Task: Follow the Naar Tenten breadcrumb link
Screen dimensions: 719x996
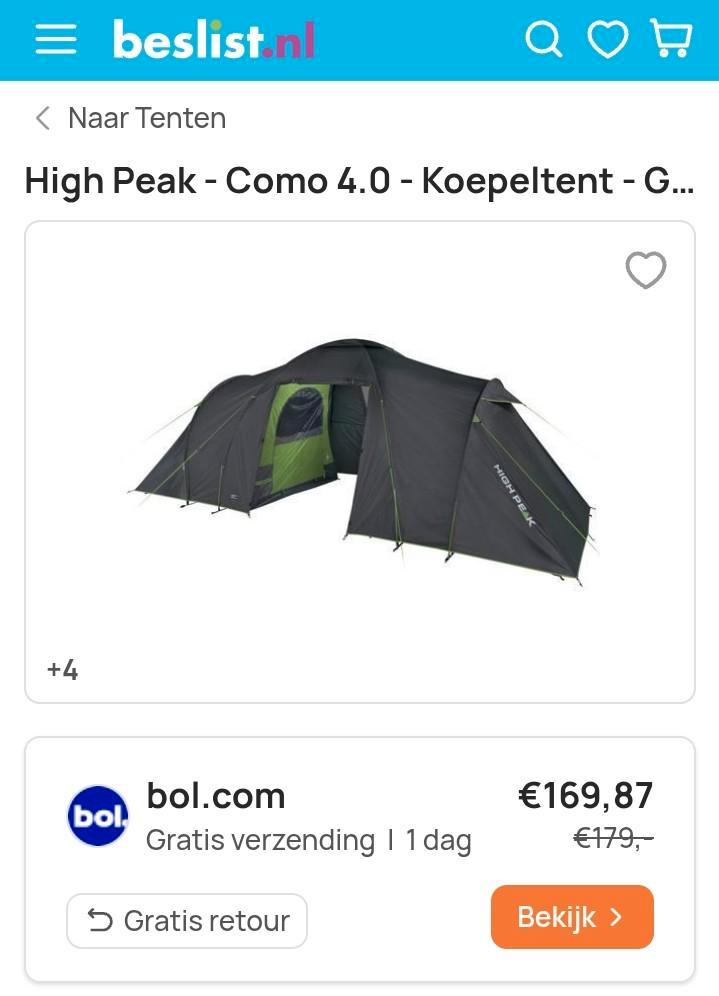Action: [147, 118]
